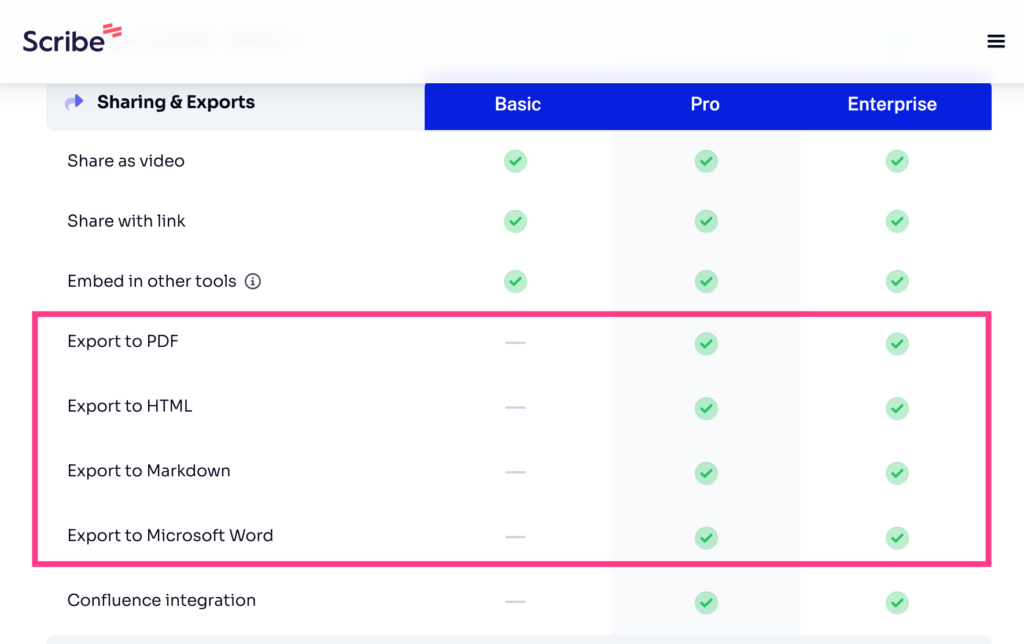Image resolution: width=1024 pixels, height=644 pixels.
Task: Select the Enterprise checkmark for Export to PDF
Action: (x=897, y=343)
